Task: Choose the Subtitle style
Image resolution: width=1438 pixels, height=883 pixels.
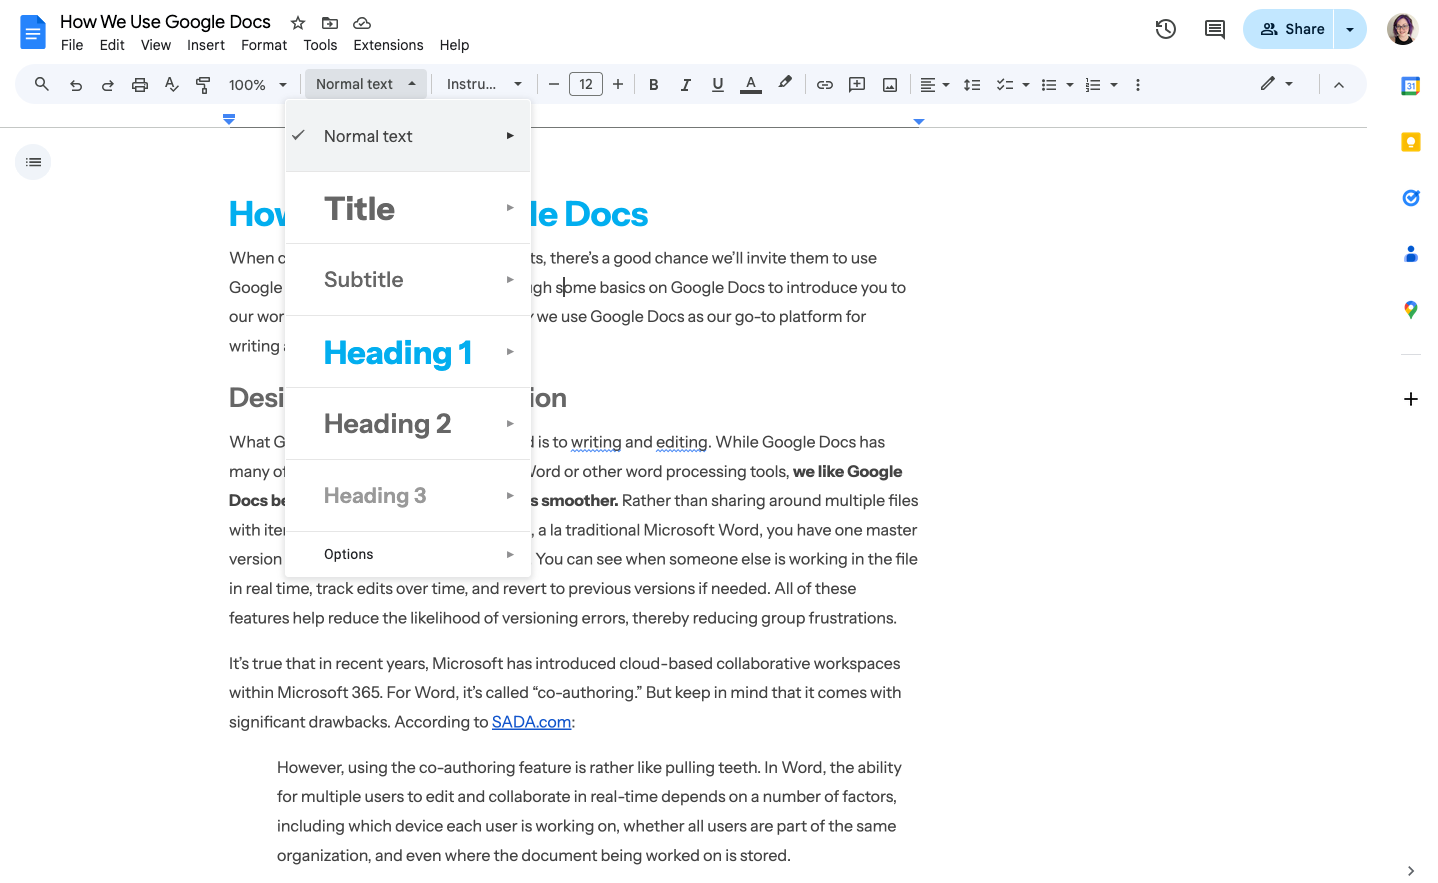Action: [408, 280]
